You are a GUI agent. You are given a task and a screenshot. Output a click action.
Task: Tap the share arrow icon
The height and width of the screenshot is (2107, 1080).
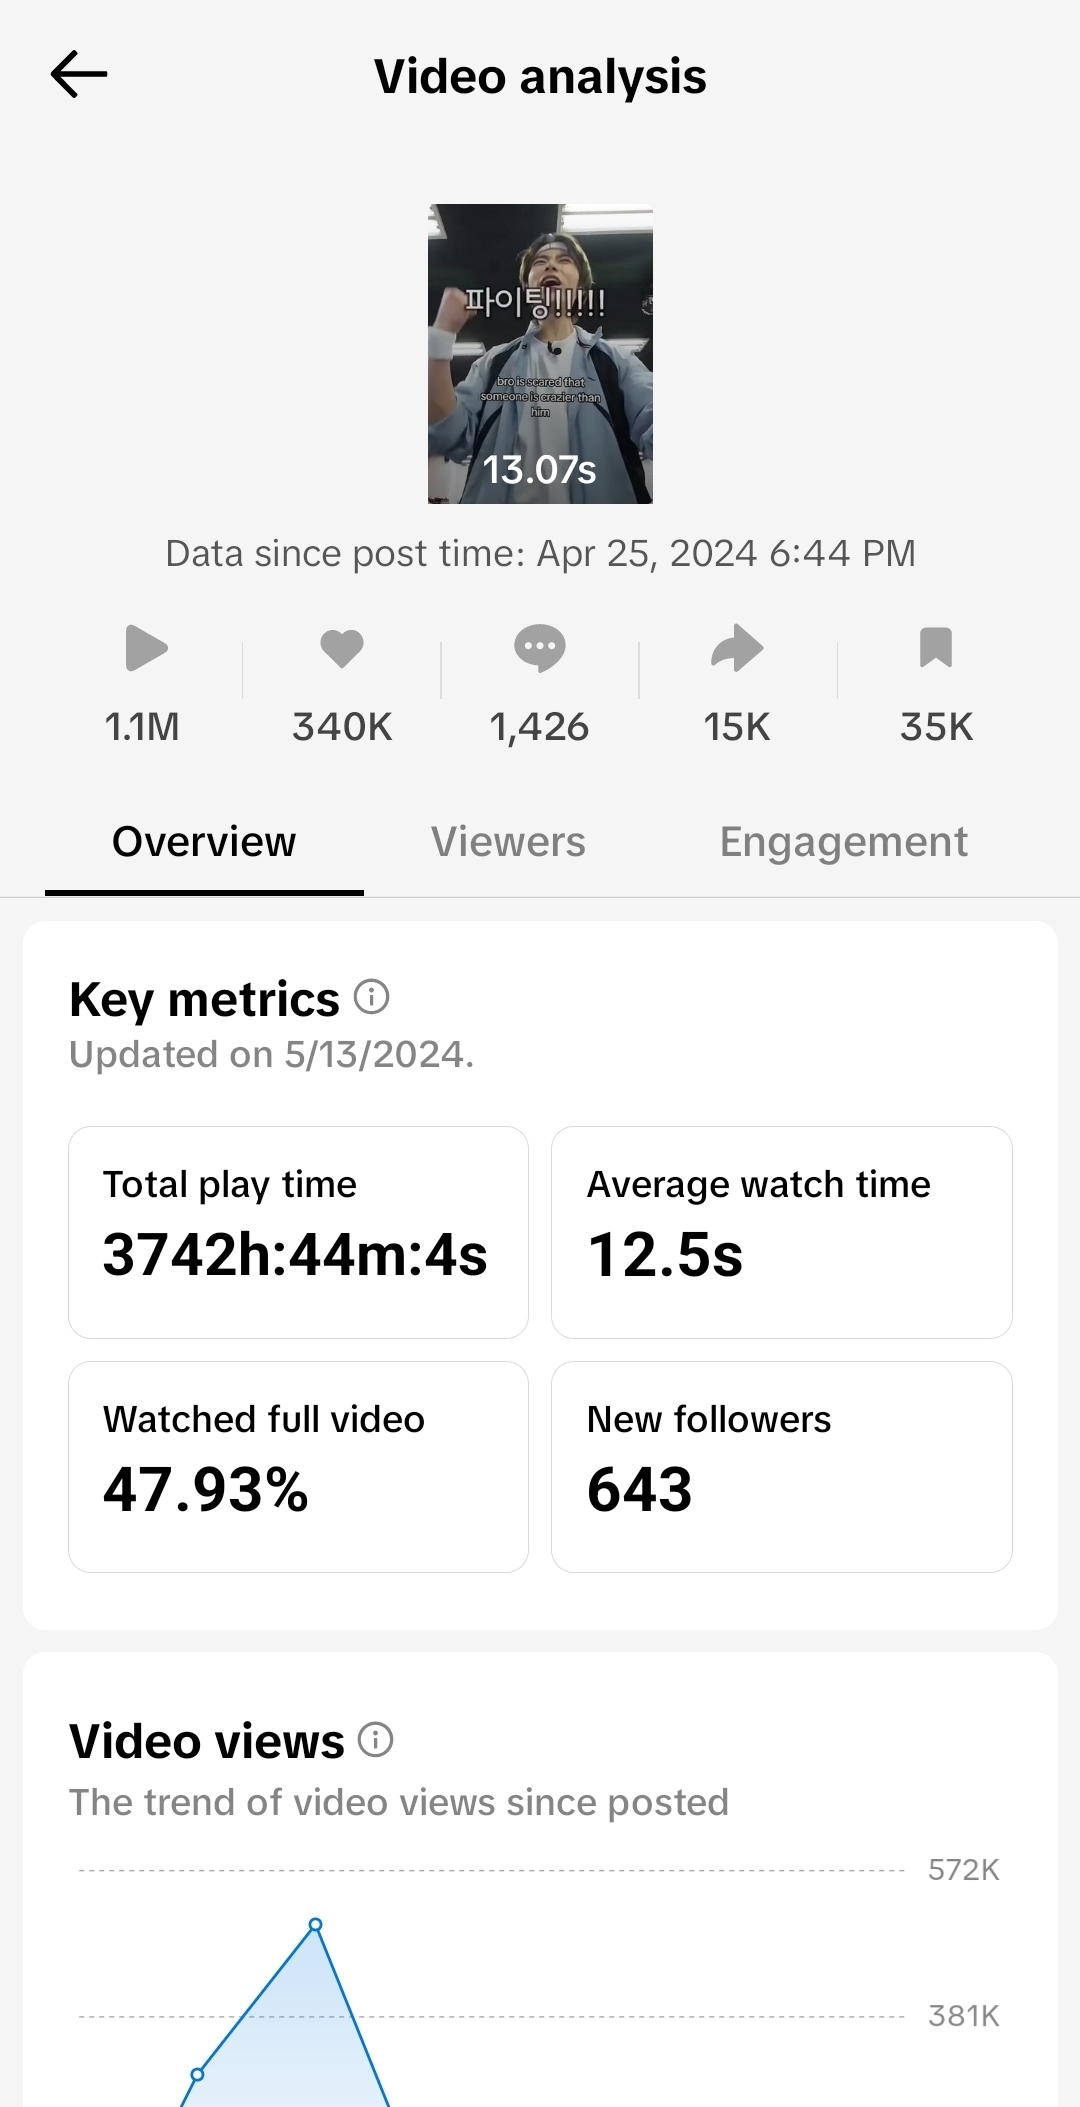[737, 648]
